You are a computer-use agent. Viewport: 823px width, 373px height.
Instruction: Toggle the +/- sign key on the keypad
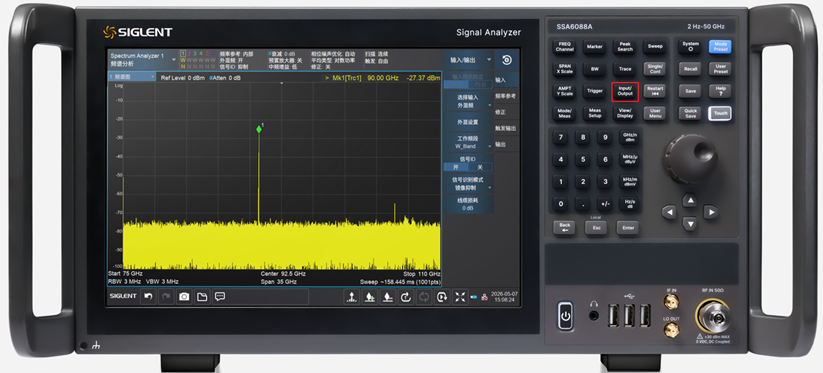[x=606, y=204]
